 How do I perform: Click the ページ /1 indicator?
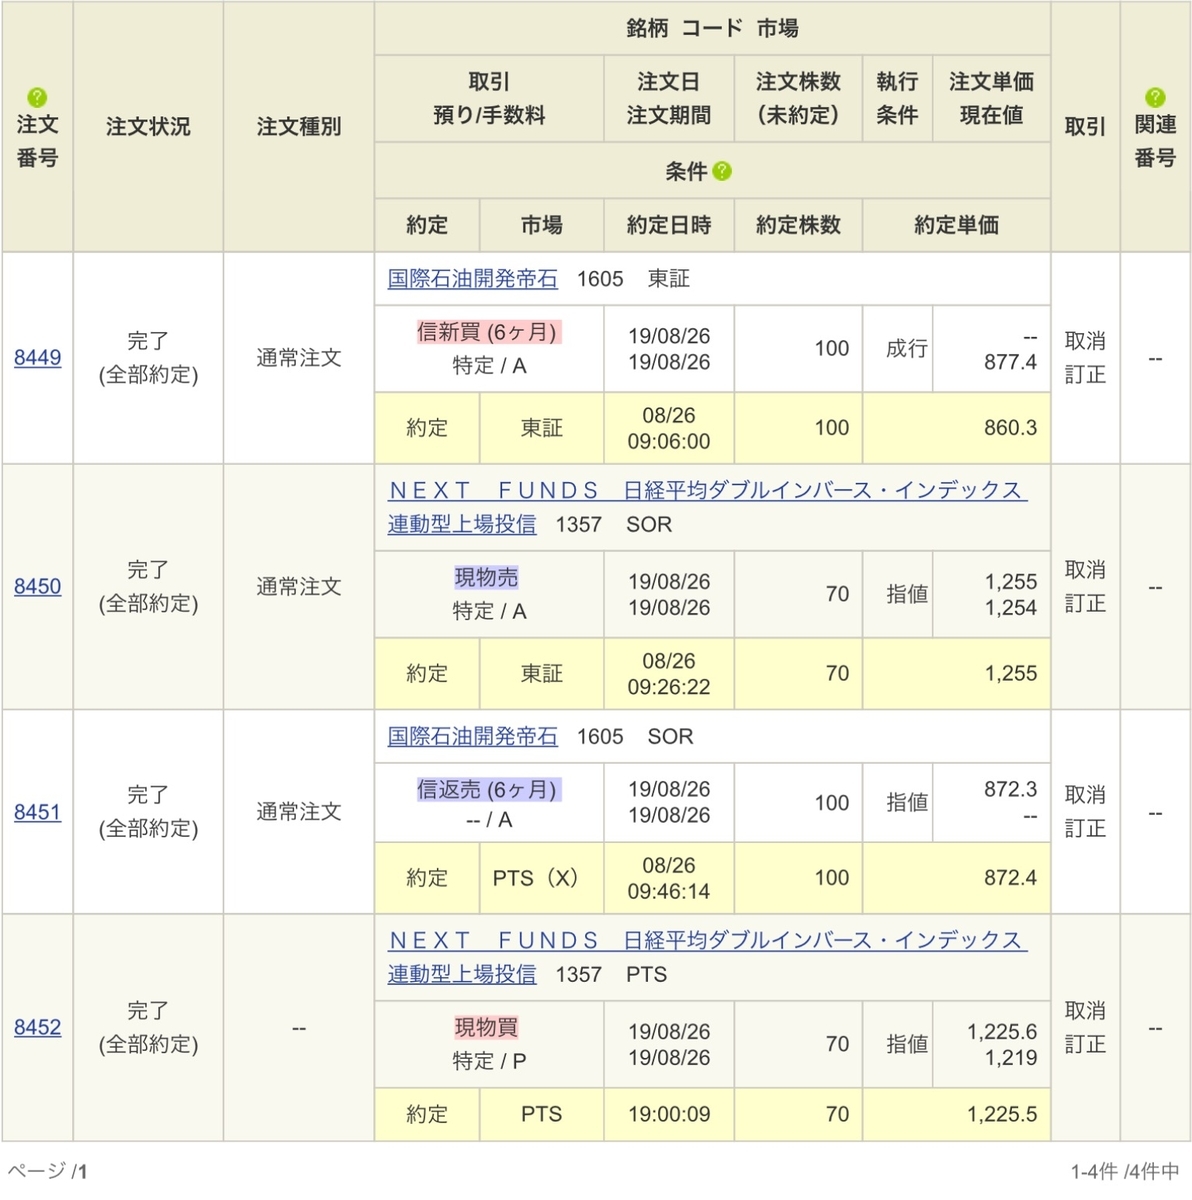point(48,1171)
